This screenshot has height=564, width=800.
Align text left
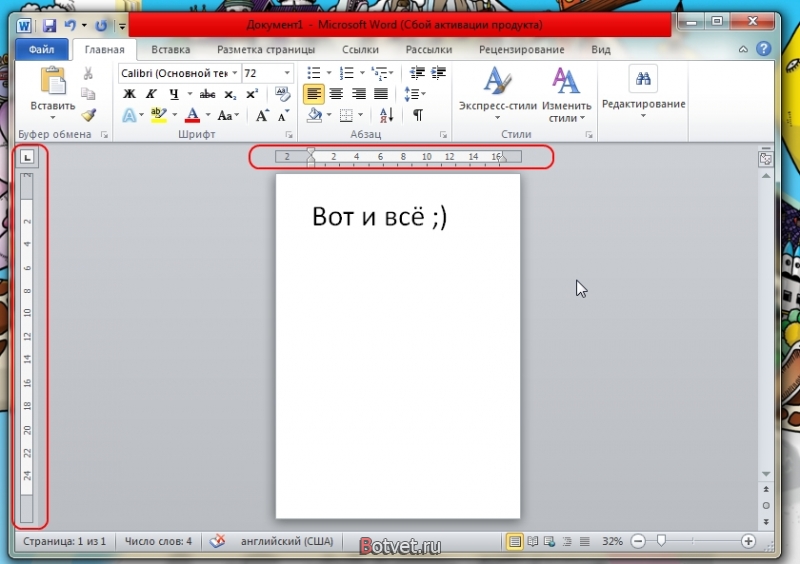point(313,94)
